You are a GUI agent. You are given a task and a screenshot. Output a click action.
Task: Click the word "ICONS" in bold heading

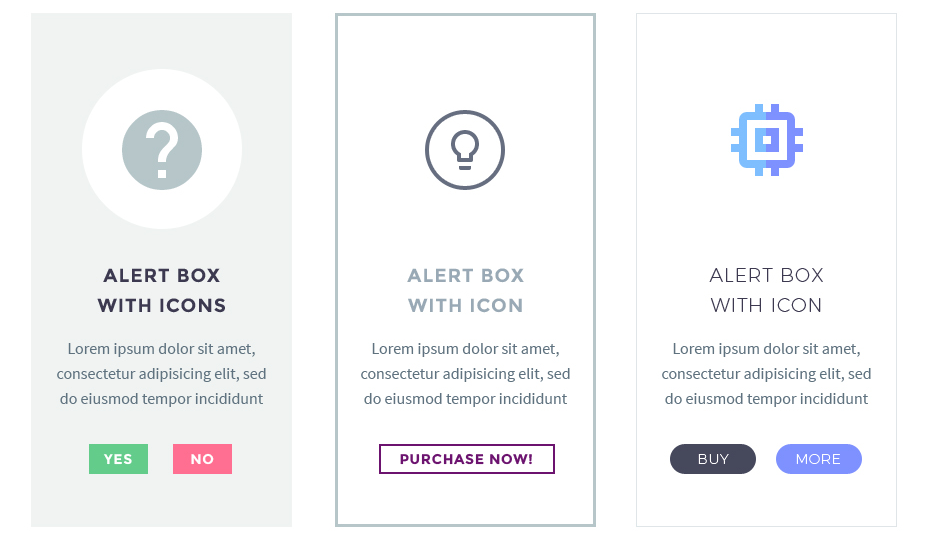pos(193,306)
